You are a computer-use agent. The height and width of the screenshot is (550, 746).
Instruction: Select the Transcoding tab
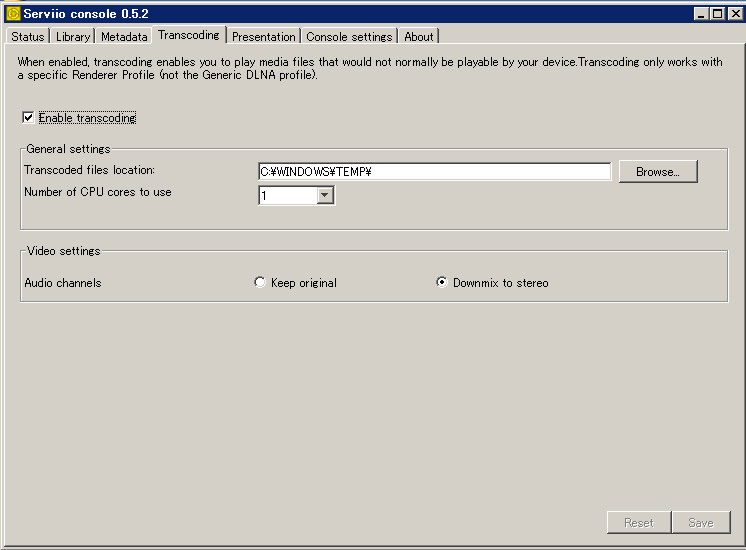(188, 35)
